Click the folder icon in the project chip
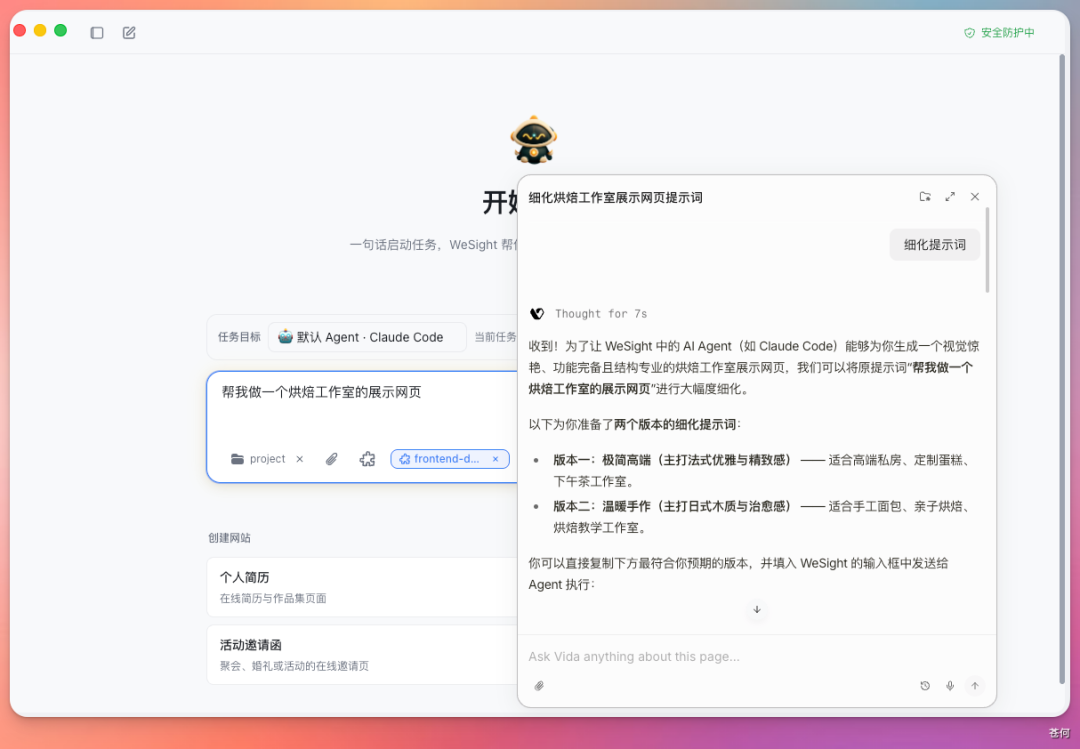1080x749 pixels. click(237, 459)
